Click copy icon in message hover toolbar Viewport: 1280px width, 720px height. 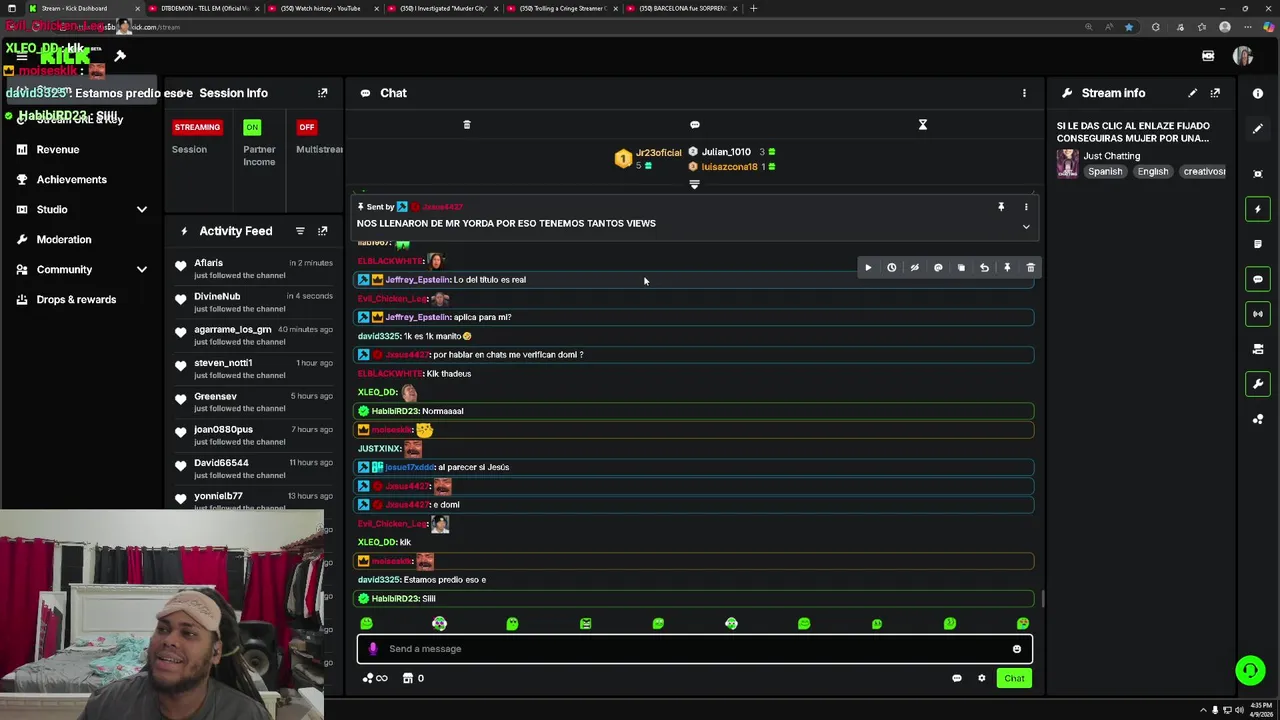point(961,268)
